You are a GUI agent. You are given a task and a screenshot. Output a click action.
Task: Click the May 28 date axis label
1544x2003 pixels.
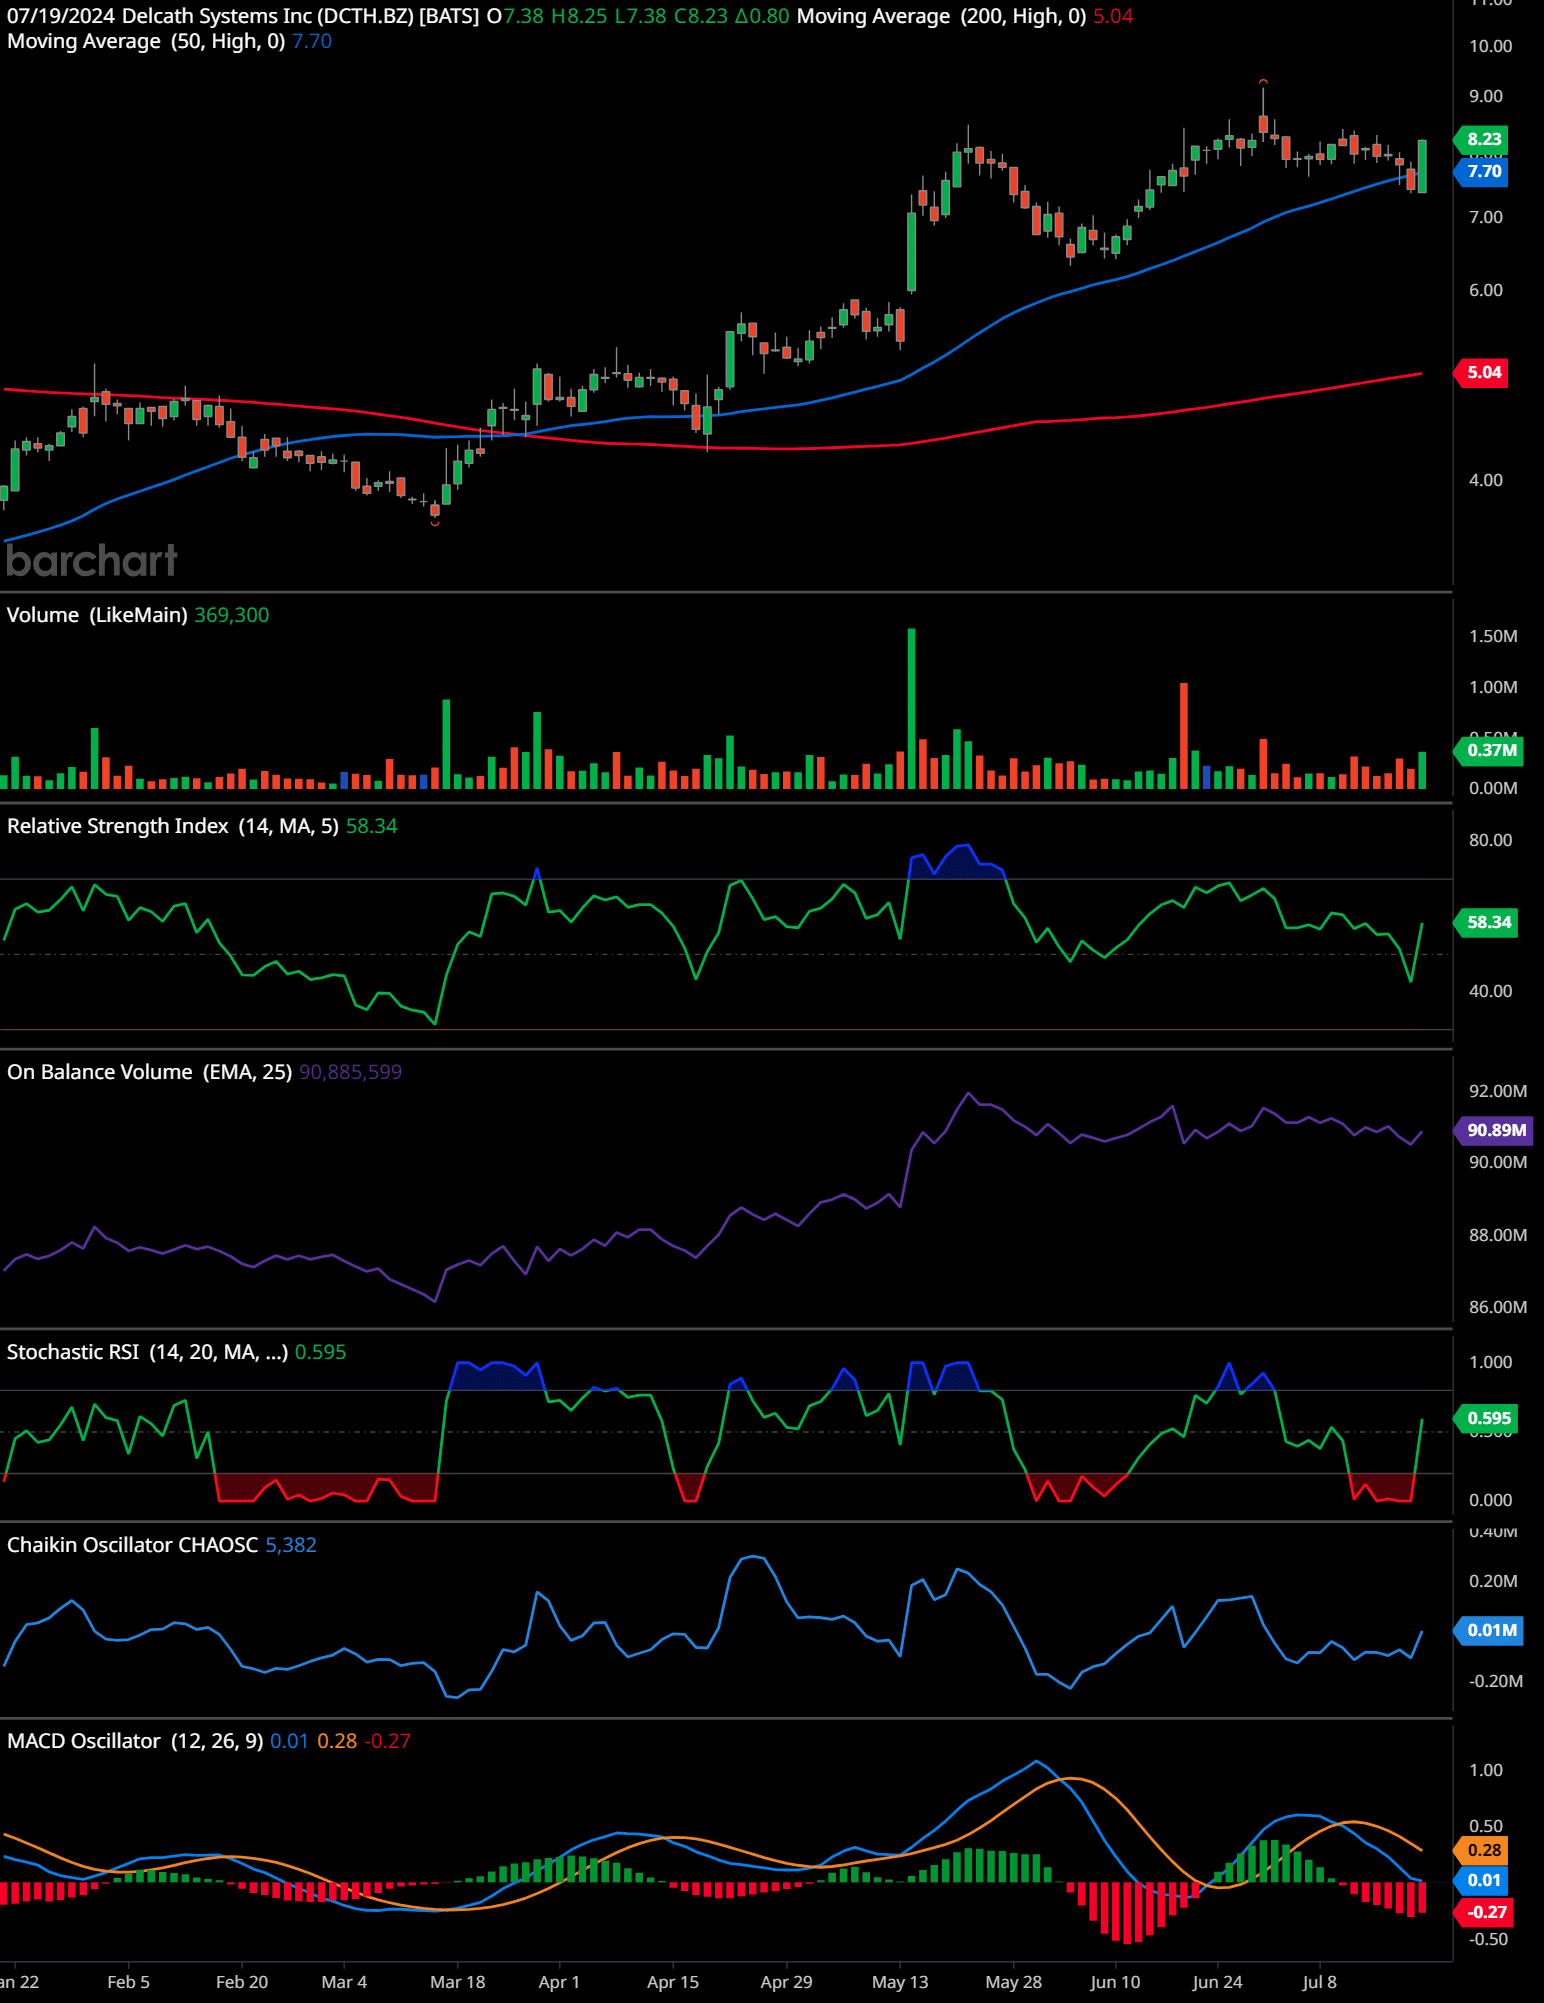pos(1013,1982)
